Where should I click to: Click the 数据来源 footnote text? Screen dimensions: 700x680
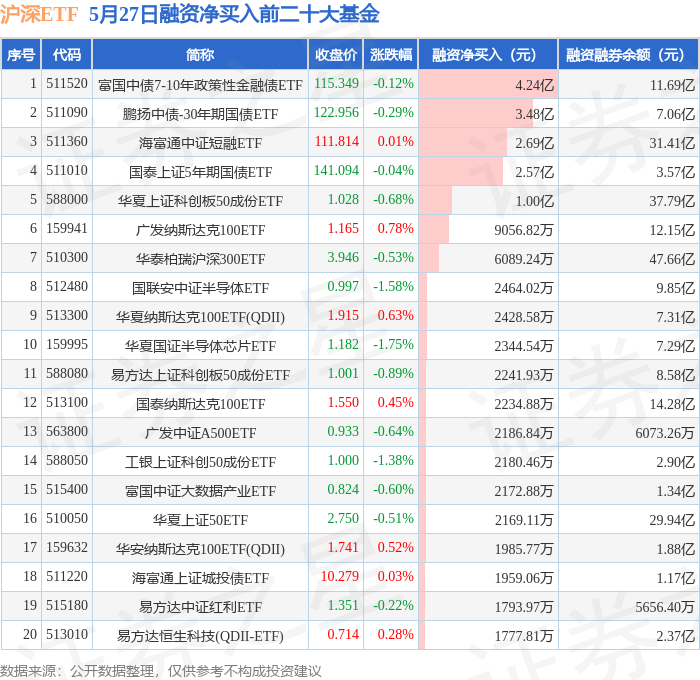(x=161, y=671)
